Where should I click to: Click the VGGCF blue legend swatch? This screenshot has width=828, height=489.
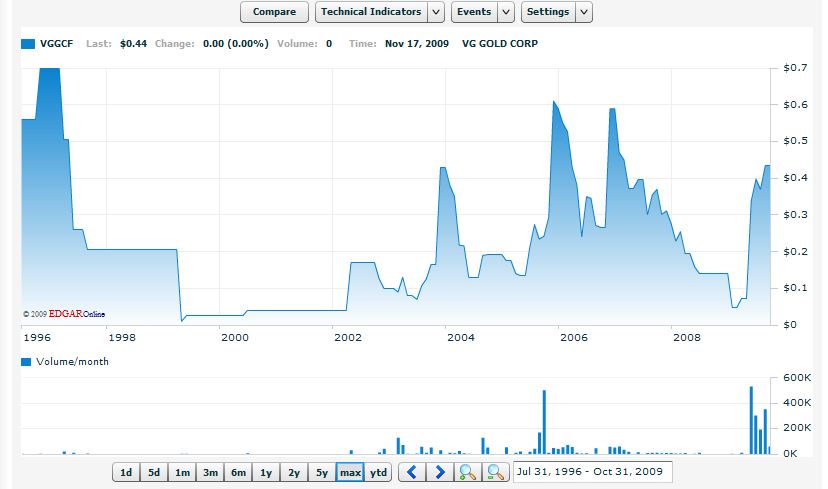[28, 44]
